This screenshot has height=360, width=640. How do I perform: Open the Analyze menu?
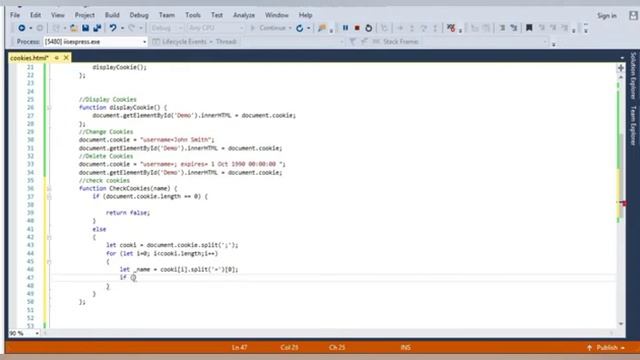click(x=244, y=15)
